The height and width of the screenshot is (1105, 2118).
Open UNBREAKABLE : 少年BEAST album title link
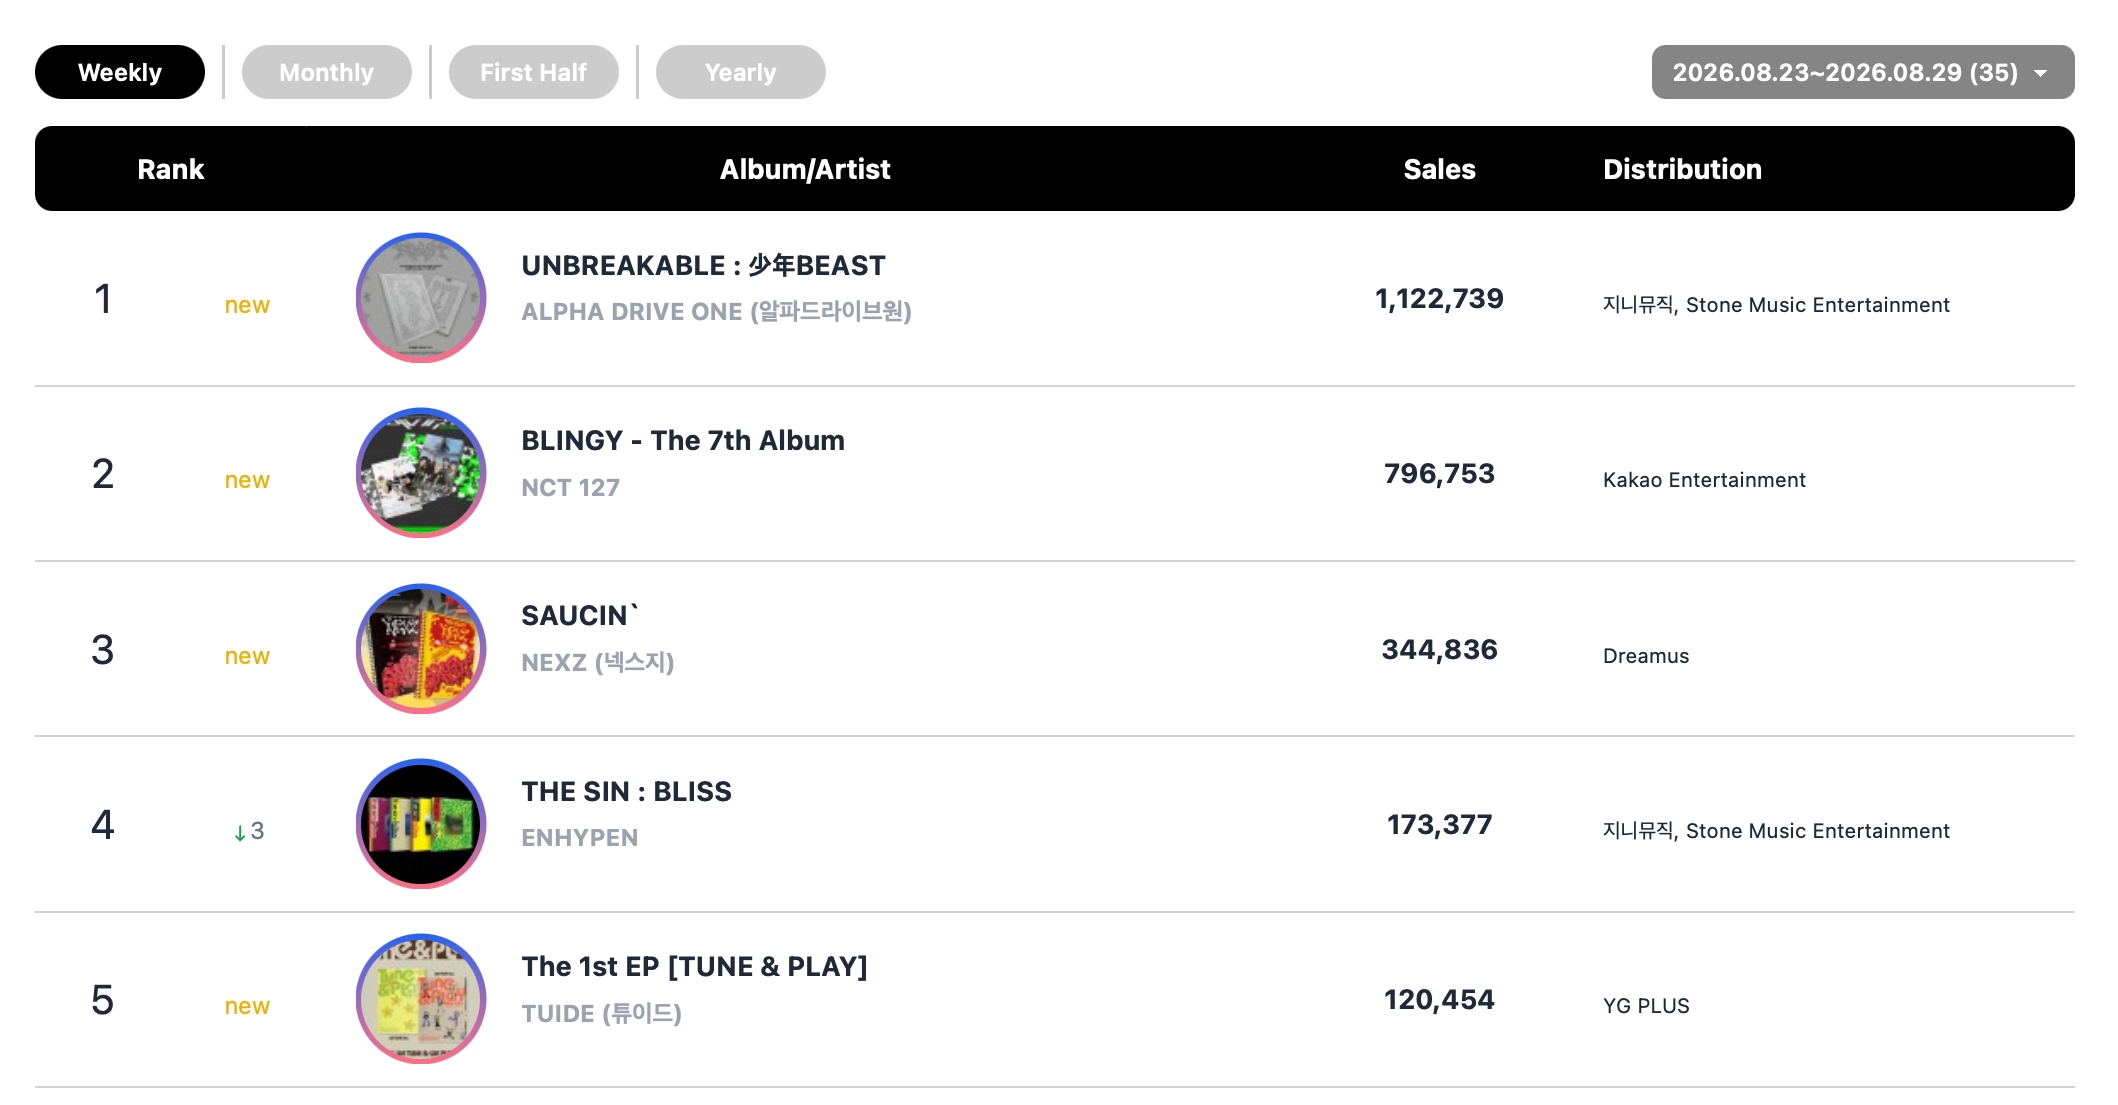click(703, 265)
